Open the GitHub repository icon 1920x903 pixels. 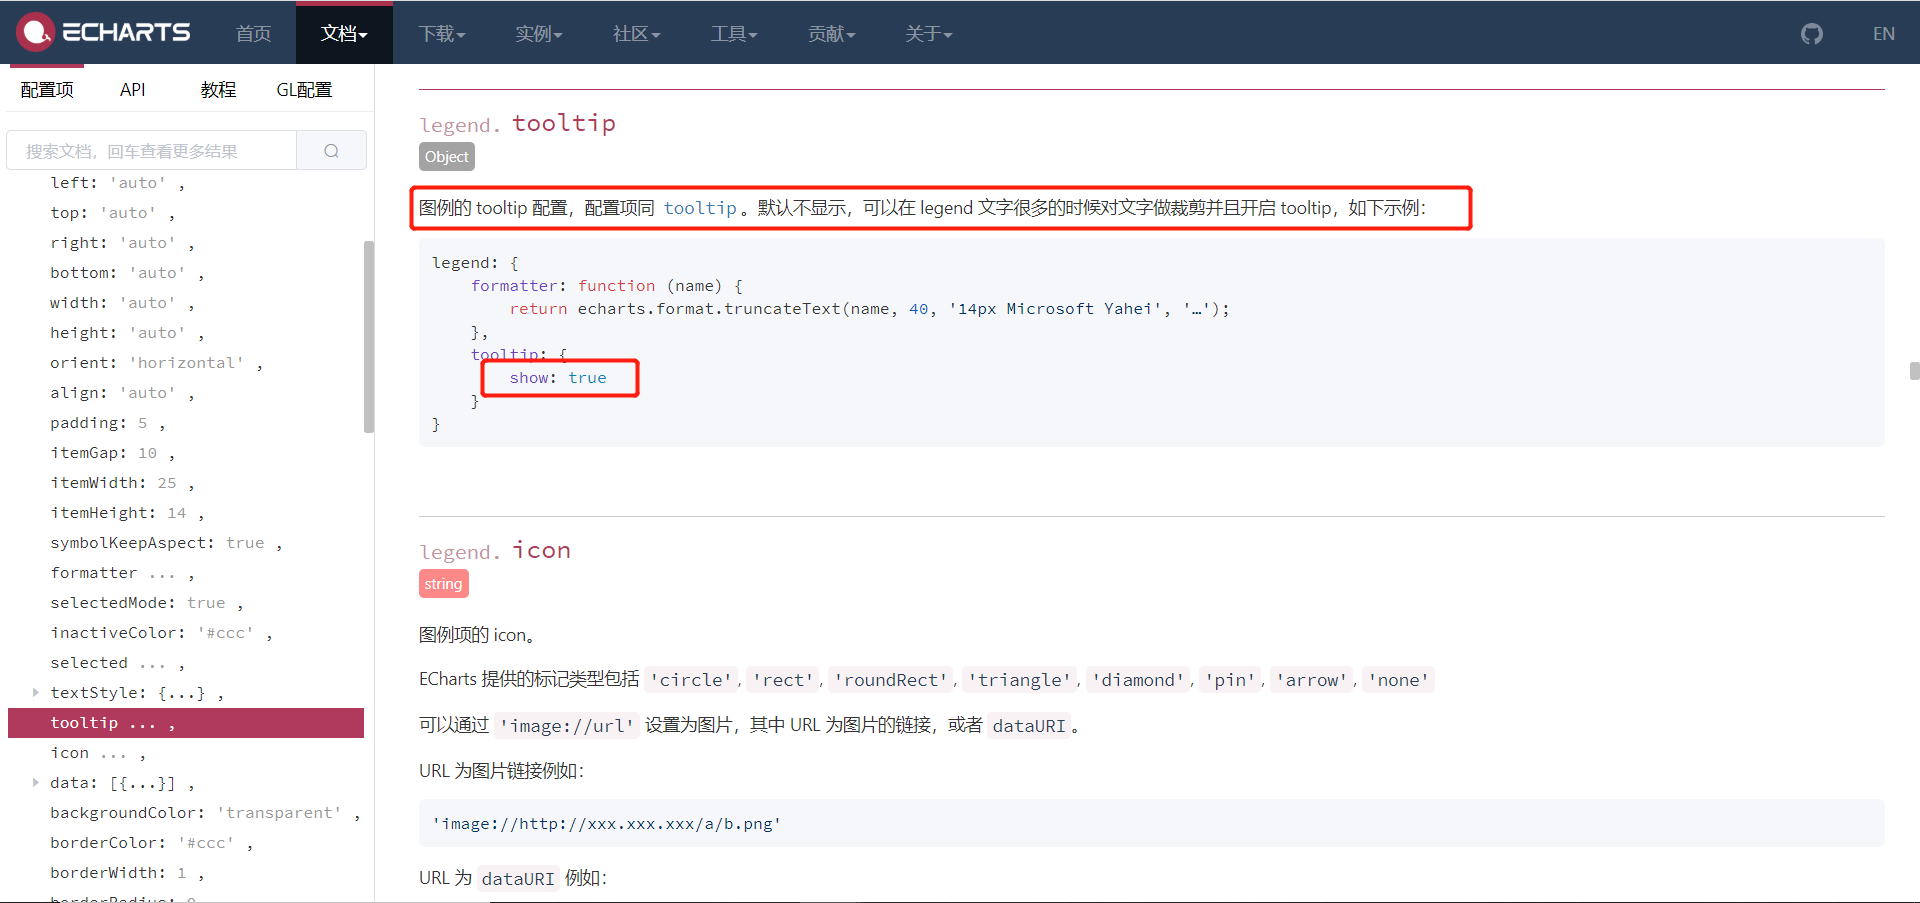(x=1812, y=34)
